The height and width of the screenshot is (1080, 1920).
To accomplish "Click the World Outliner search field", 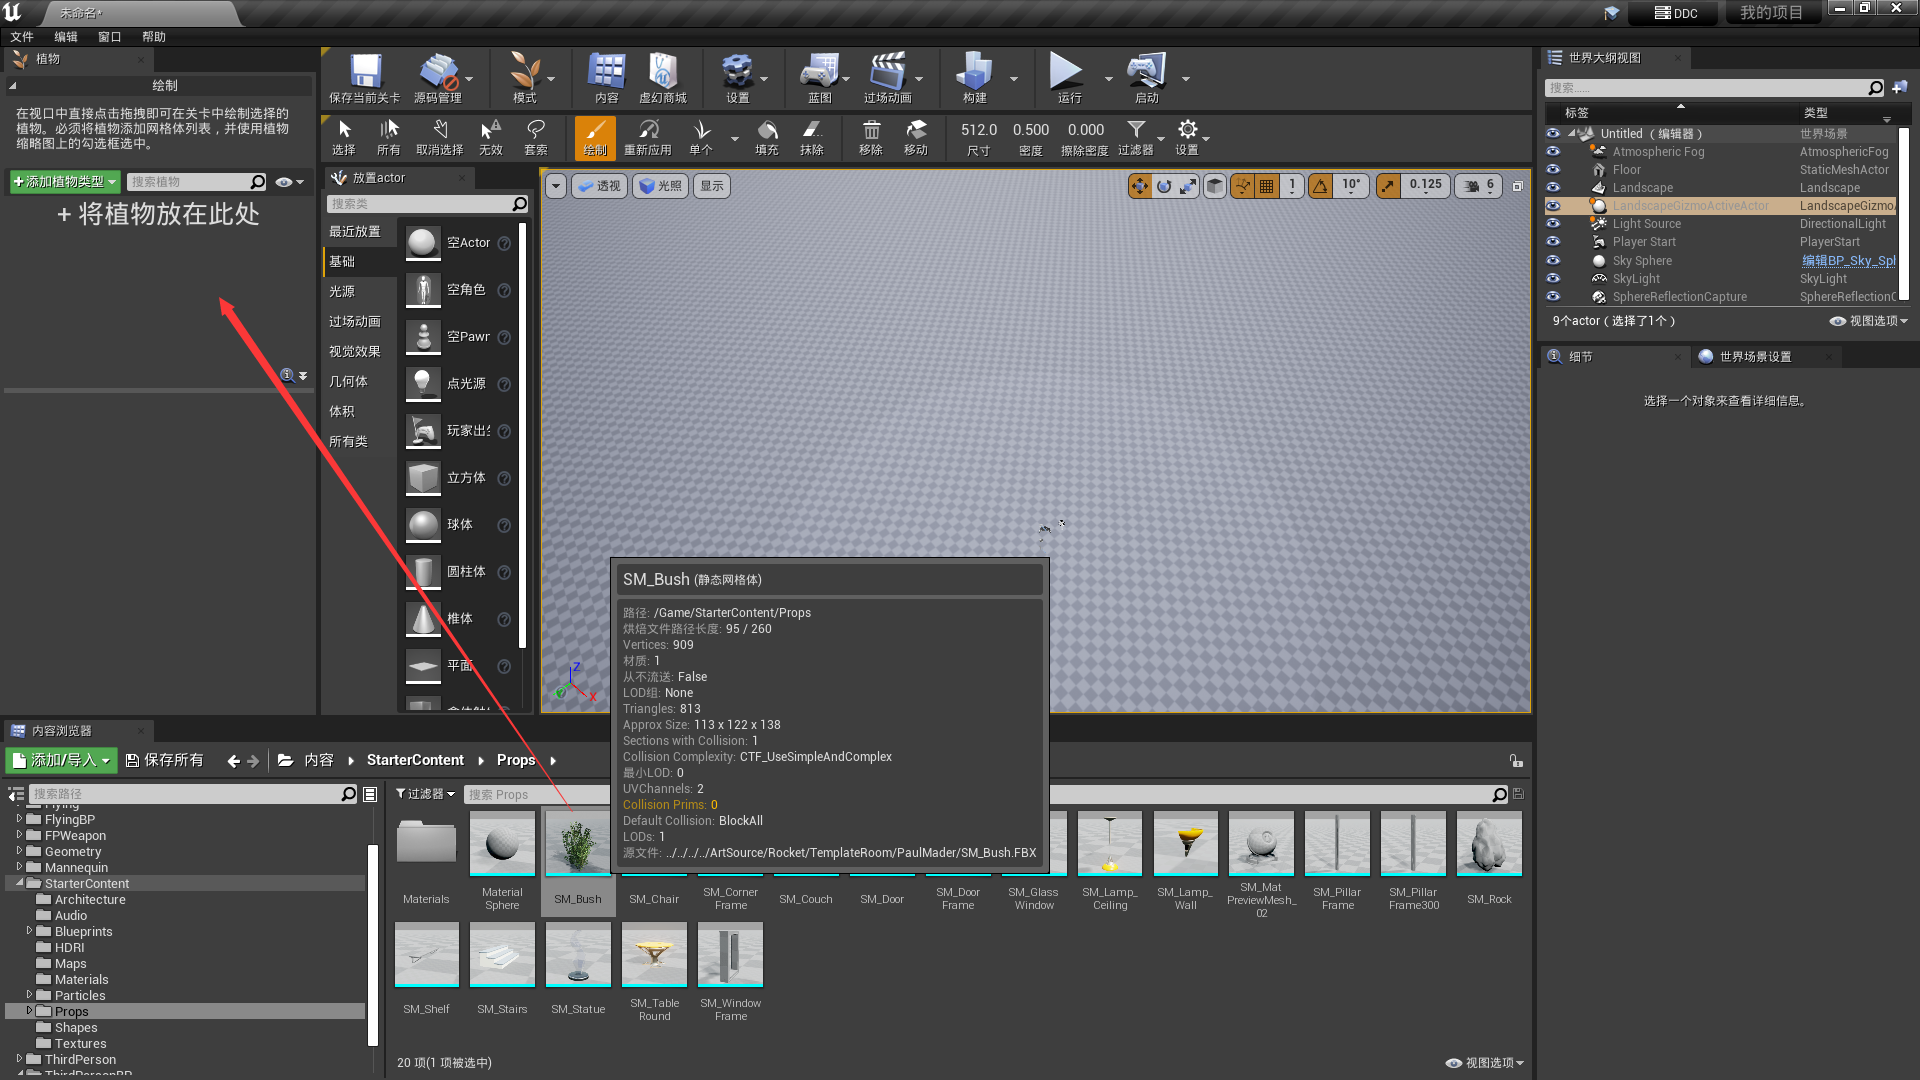I will (1714, 88).
